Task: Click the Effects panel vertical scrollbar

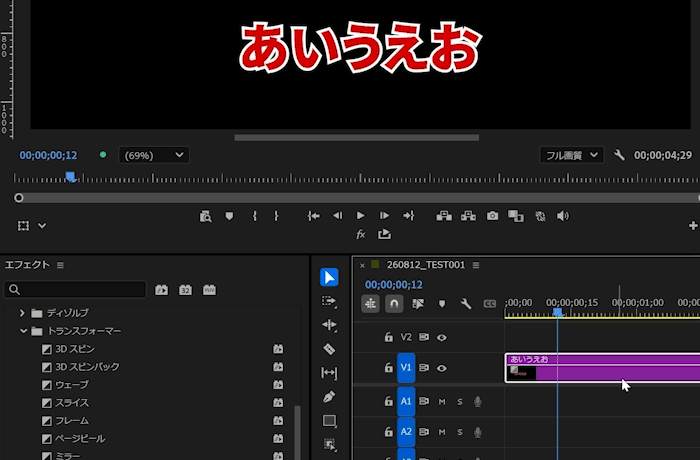Action: tap(297, 431)
